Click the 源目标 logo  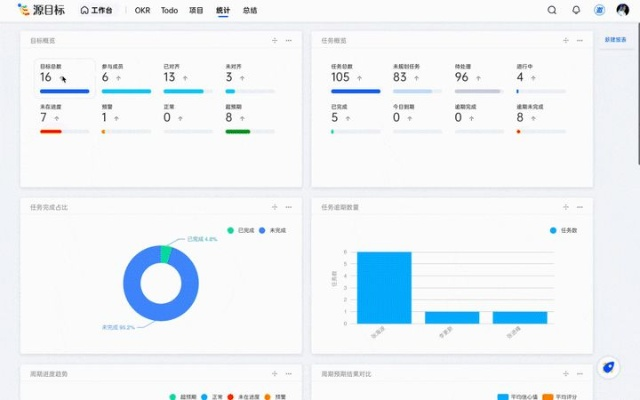41,10
